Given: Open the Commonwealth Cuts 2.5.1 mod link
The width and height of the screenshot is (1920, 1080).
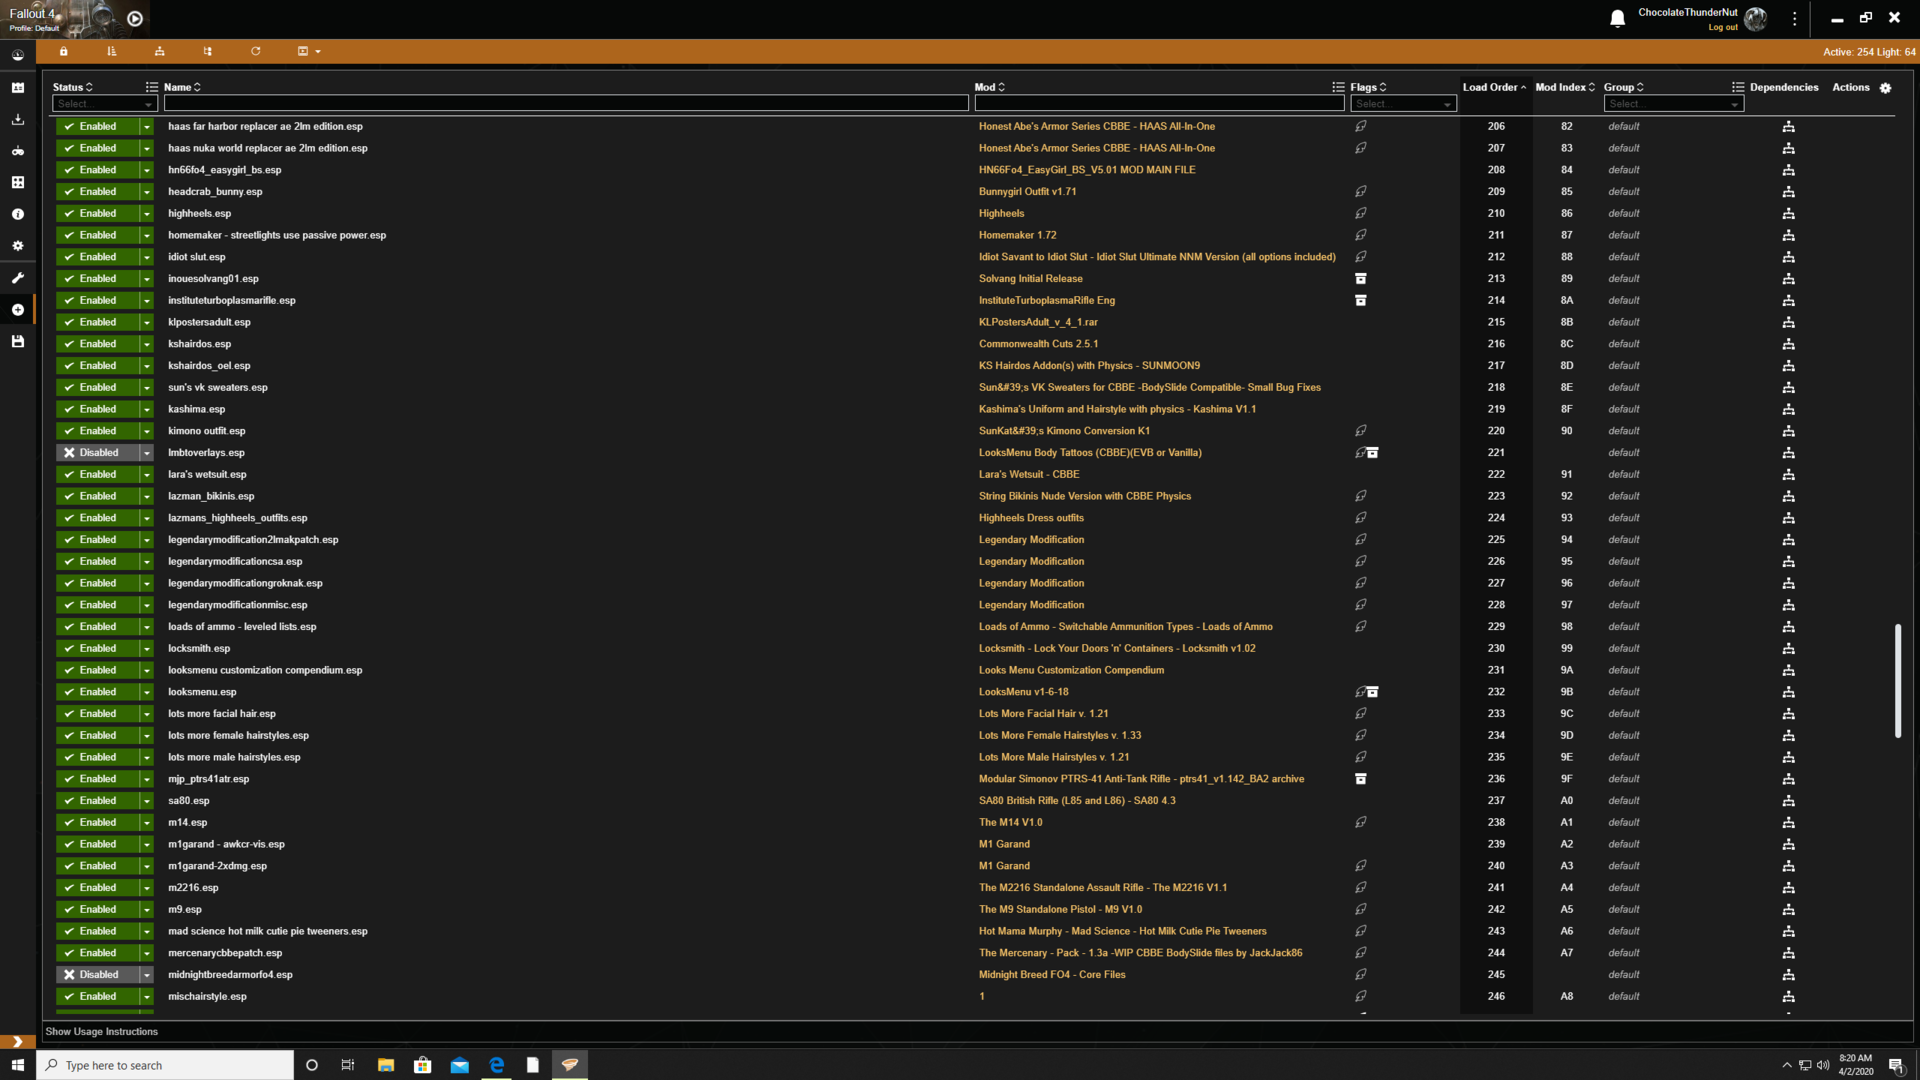Looking at the screenshot, I should (x=1038, y=344).
